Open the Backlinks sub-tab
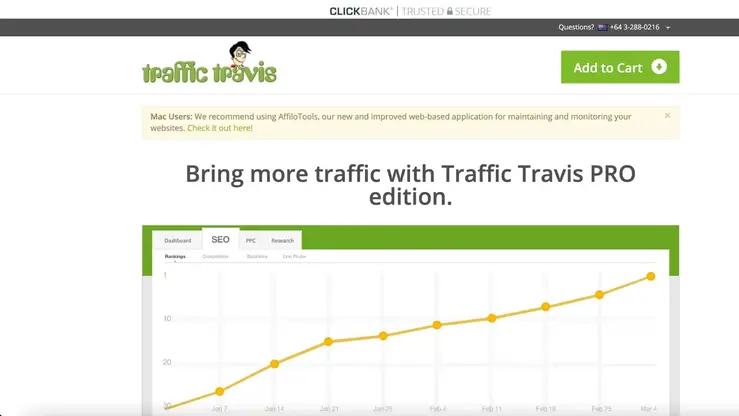739x416 pixels. click(258, 257)
